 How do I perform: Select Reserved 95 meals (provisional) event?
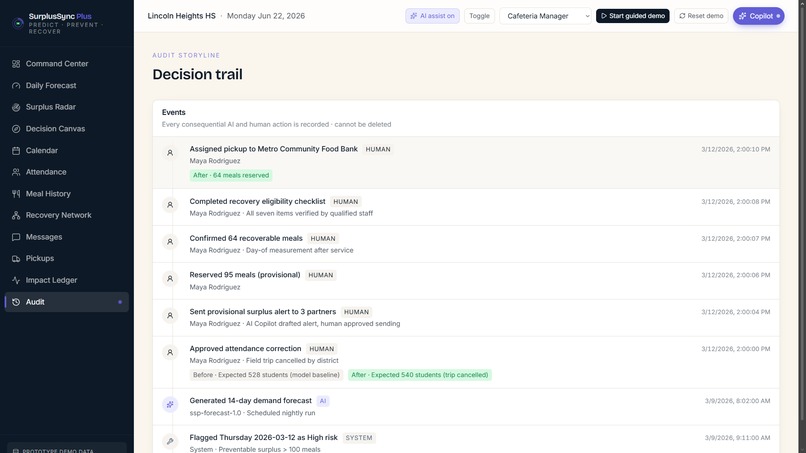click(466, 281)
